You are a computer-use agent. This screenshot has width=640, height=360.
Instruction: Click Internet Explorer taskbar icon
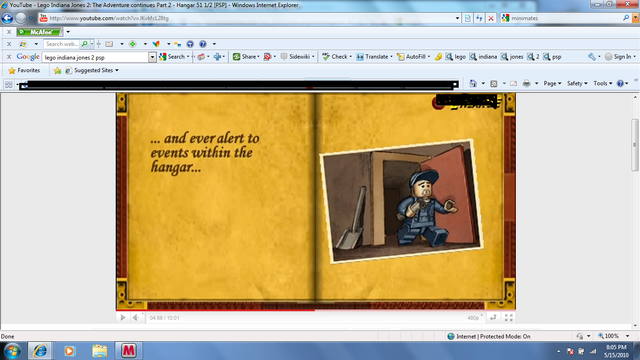[40, 351]
